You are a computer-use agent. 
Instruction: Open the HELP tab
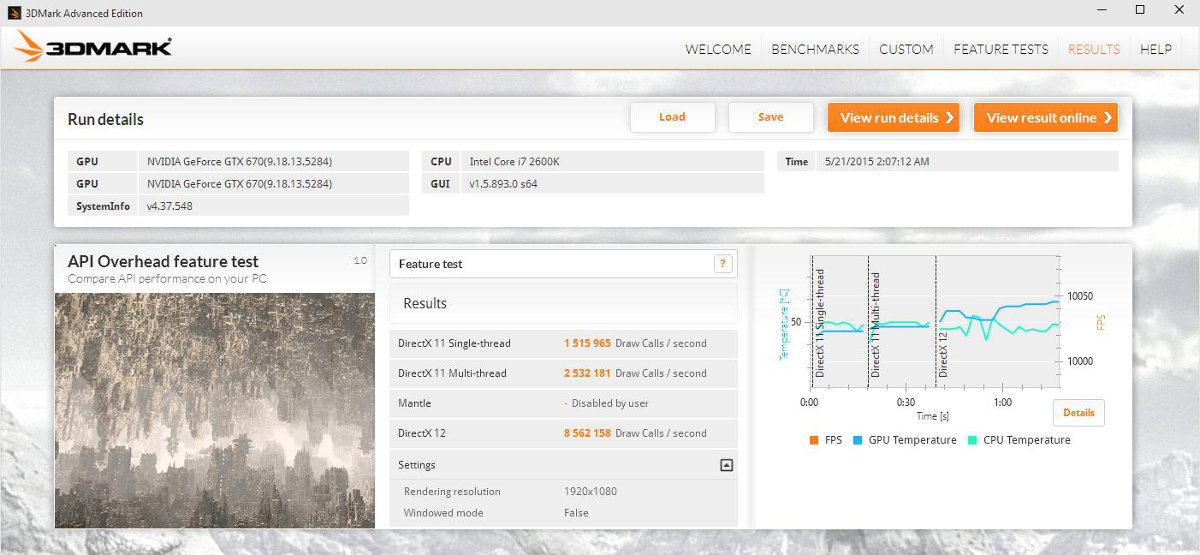[1155, 49]
